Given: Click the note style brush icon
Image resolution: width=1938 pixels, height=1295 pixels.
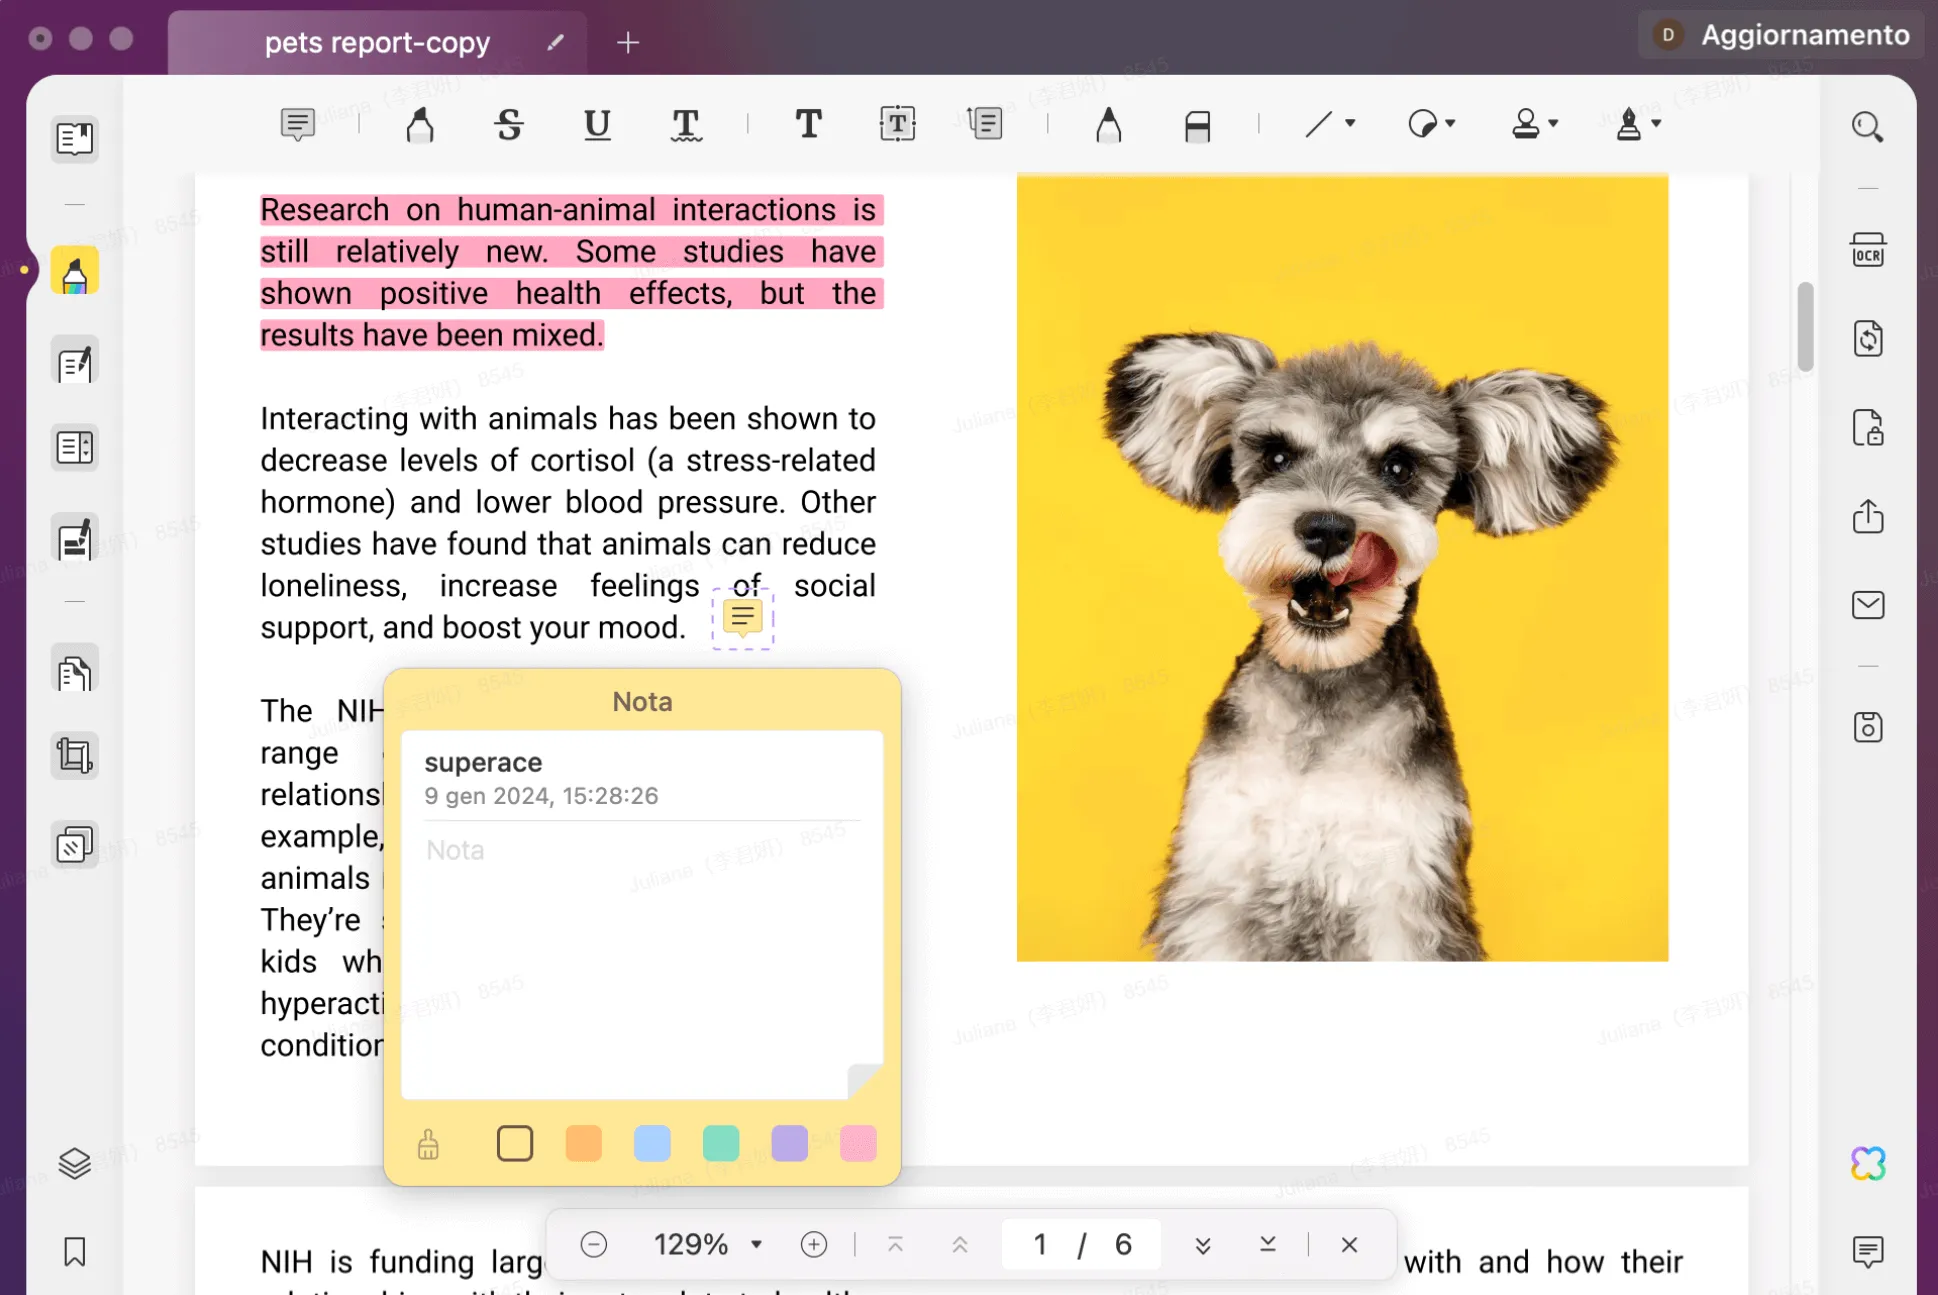Looking at the screenshot, I should 428,1143.
